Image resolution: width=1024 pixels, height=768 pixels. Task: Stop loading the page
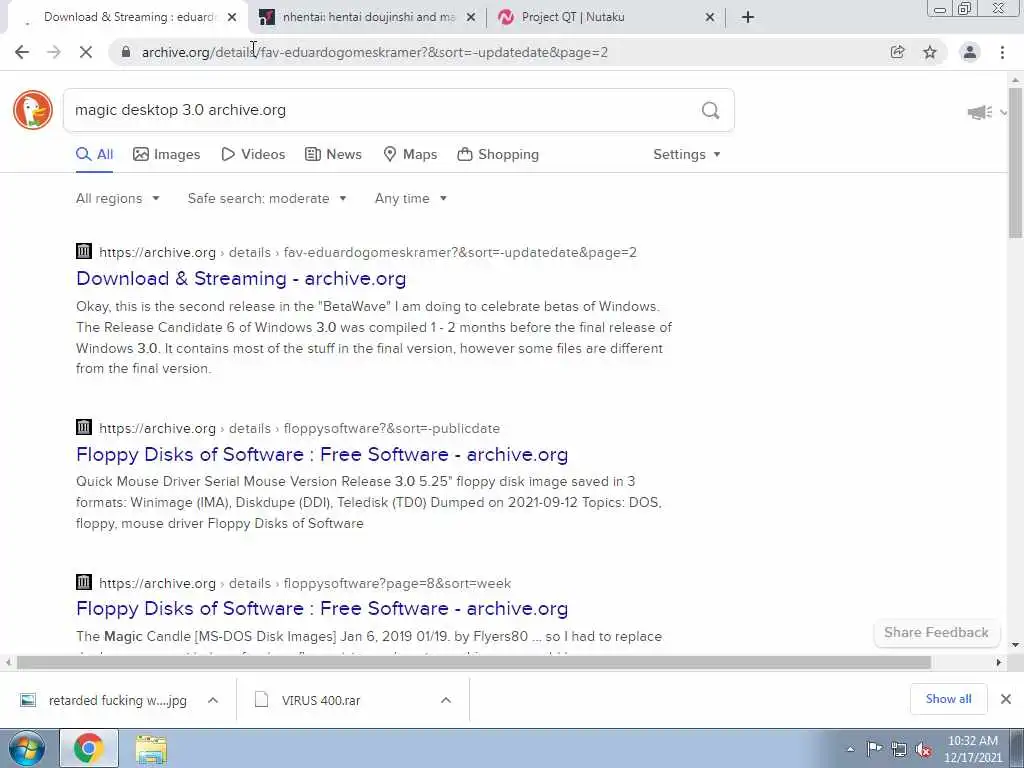pos(86,52)
